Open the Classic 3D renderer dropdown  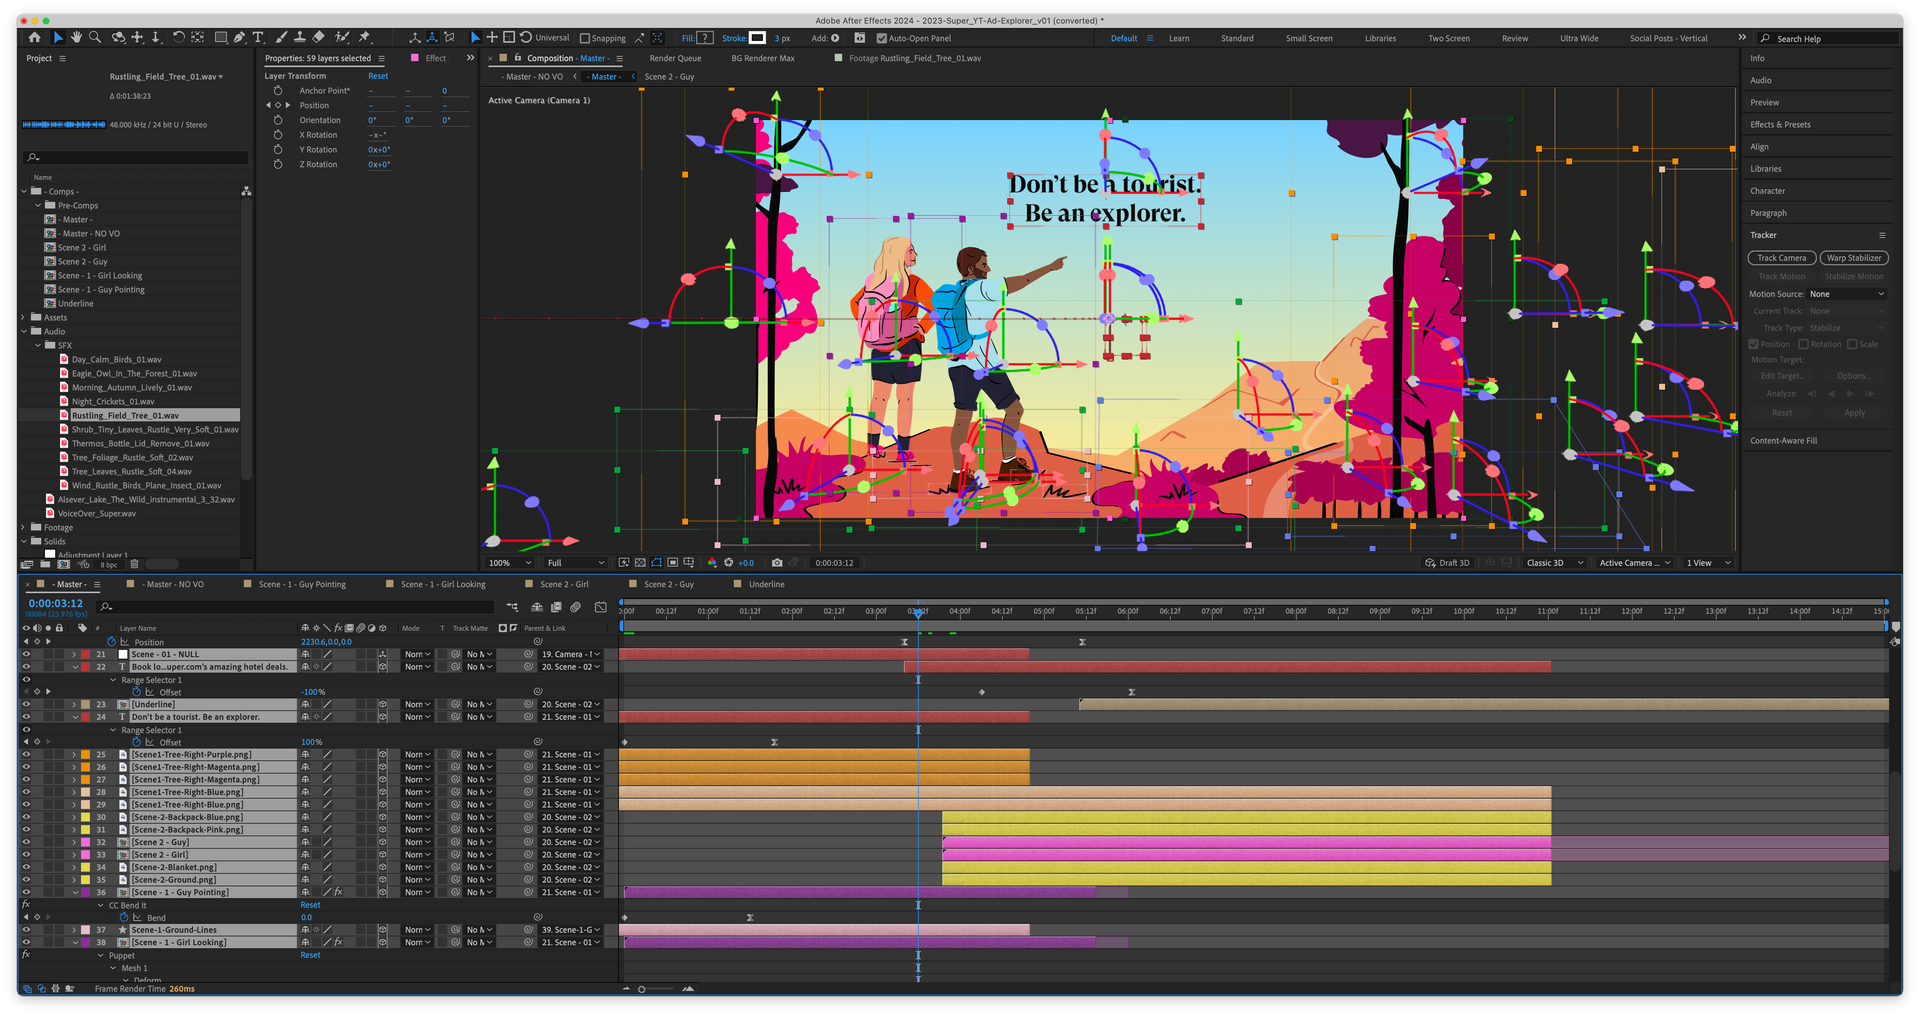pyautogui.click(x=1554, y=563)
